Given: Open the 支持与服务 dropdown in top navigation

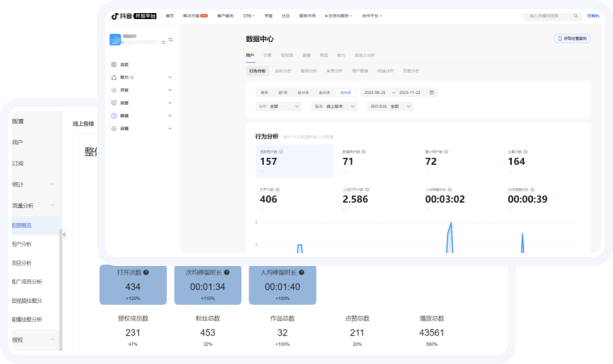Looking at the screenshot, I should point(339,16).
